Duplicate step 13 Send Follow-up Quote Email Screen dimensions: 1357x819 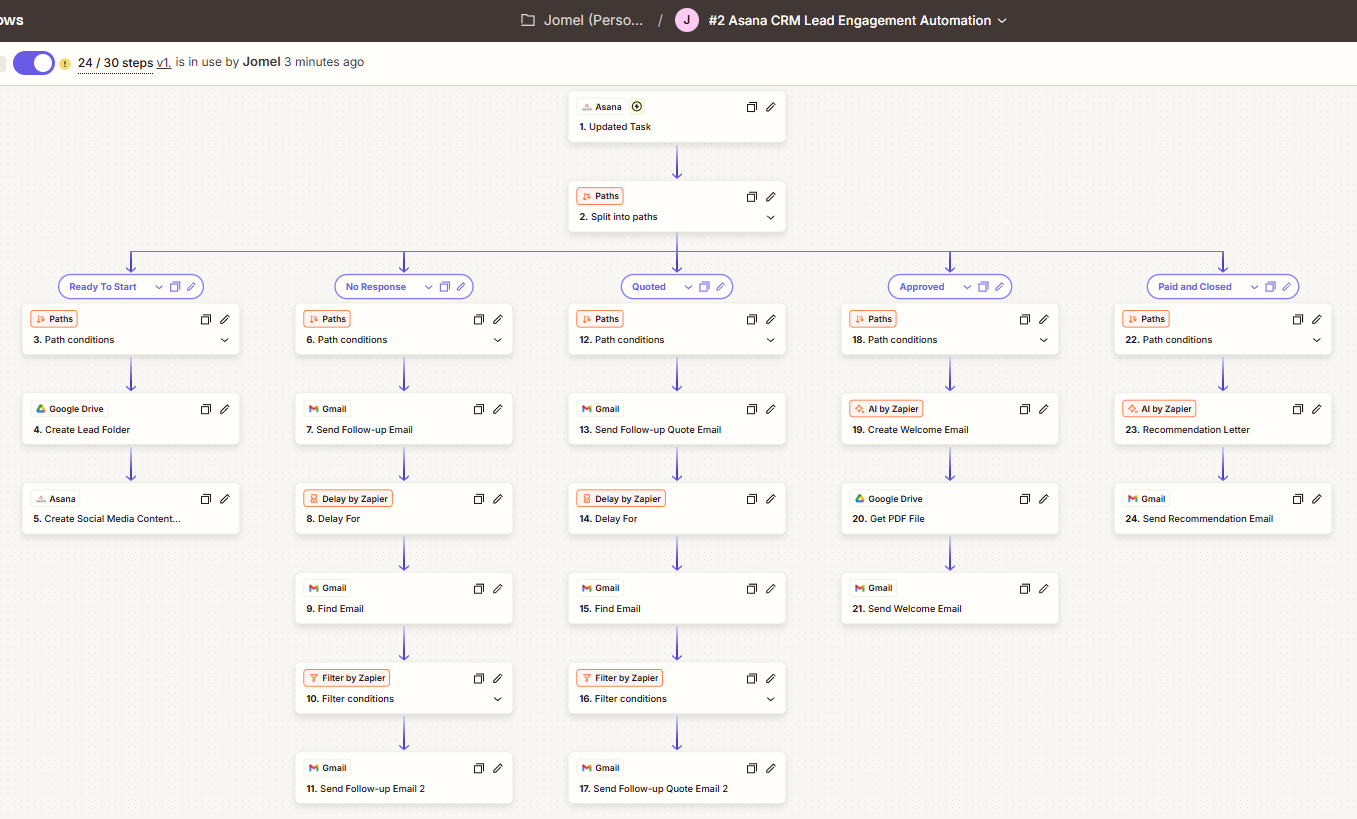[752, 409]
